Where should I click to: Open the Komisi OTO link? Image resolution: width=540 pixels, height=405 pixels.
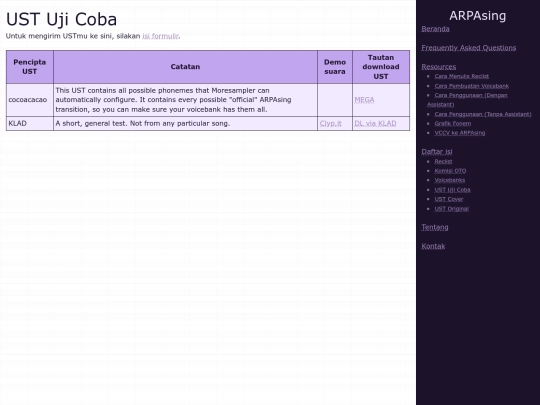pyautogui.click(x=450, y=170)
